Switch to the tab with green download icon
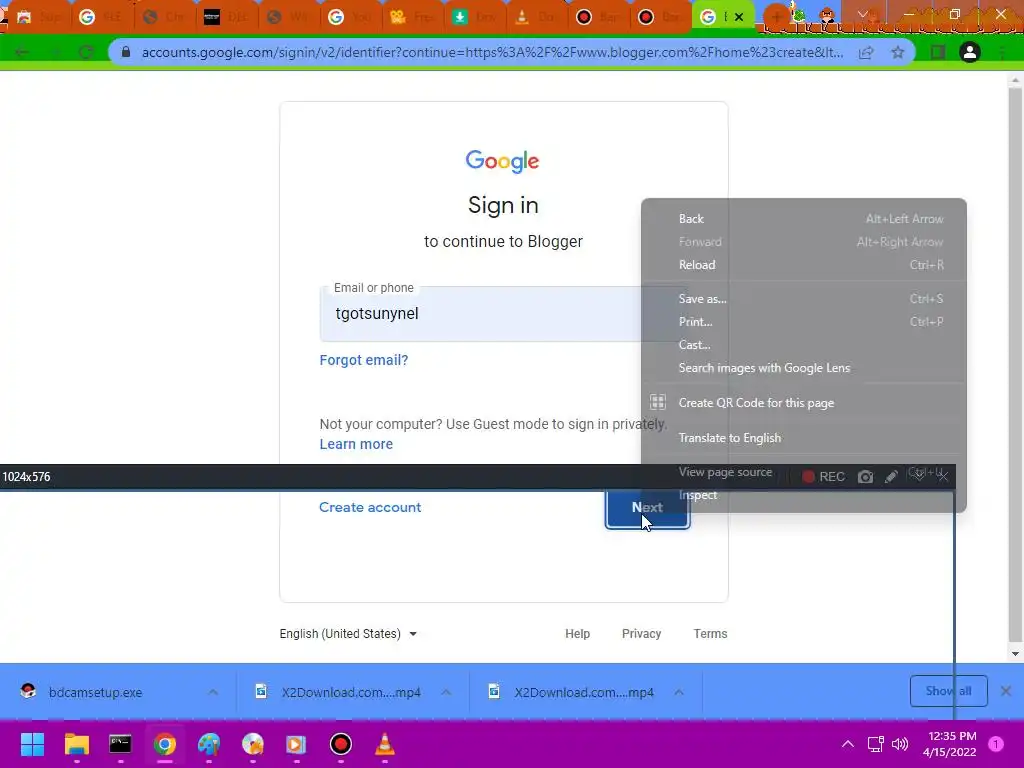This screenshot has height=768, width=1024. pos(475,18)
